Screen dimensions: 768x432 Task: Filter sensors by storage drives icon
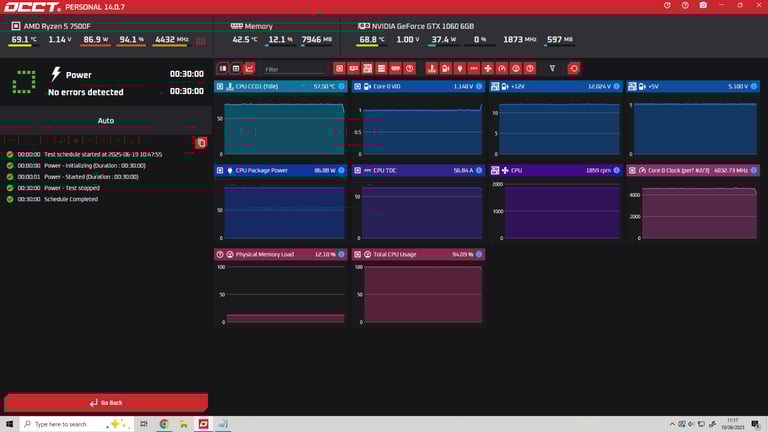(x=382, y=69)
